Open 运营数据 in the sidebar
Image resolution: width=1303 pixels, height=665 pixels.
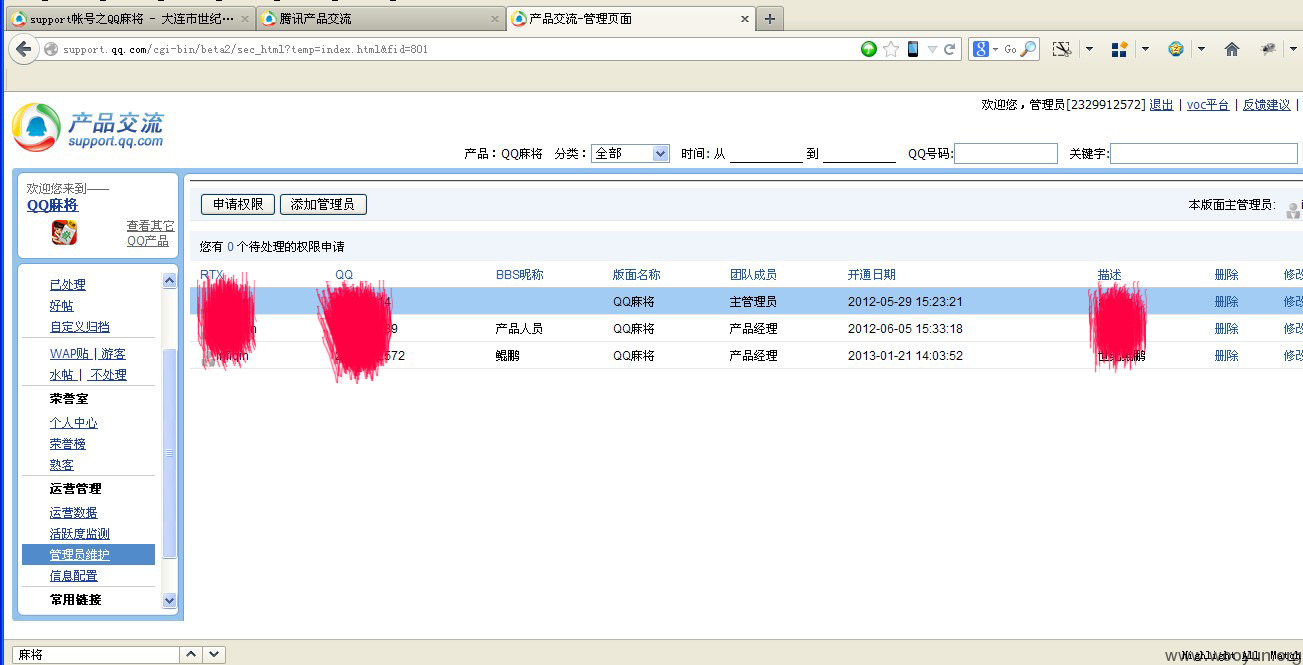click(x=74, y=513)
